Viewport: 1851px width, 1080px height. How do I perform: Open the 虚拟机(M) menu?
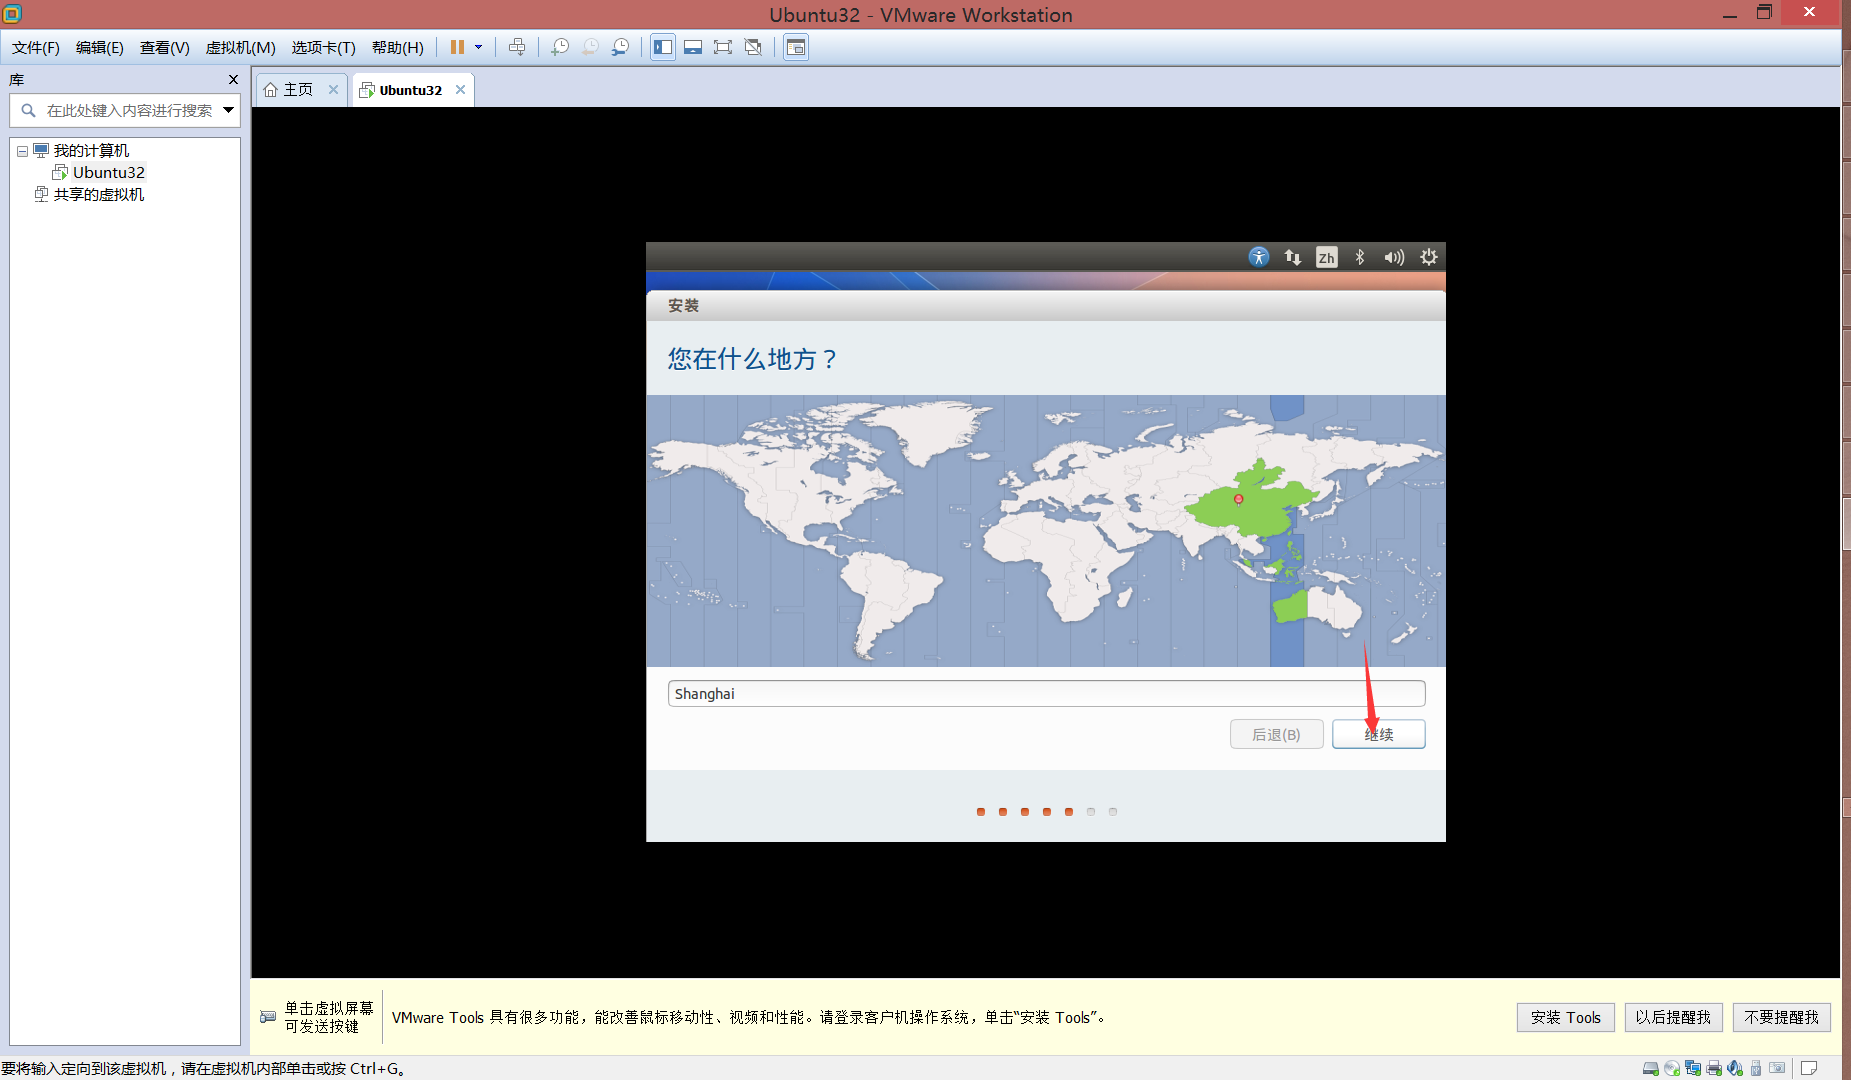241,48
